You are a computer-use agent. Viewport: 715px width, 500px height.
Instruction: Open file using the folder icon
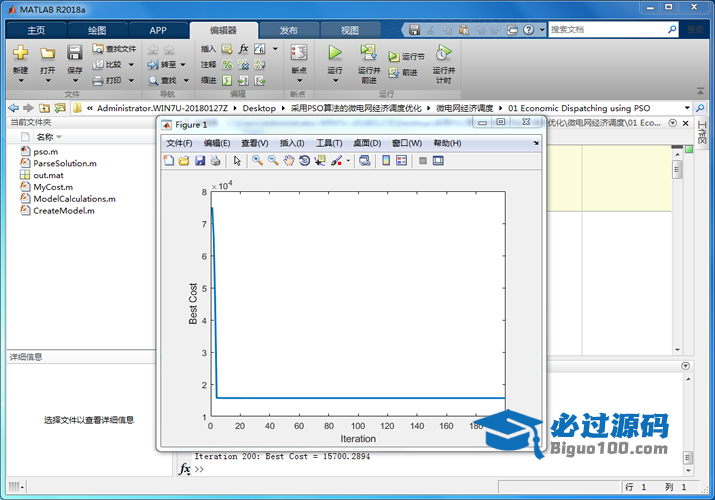click(47, 53)
